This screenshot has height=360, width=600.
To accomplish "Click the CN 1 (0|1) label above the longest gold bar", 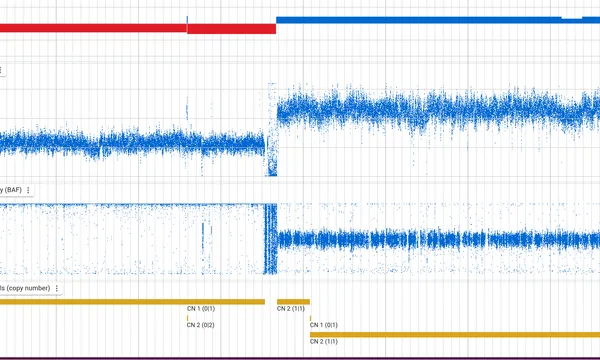I will pyautogui.click(x=324, y=325).
